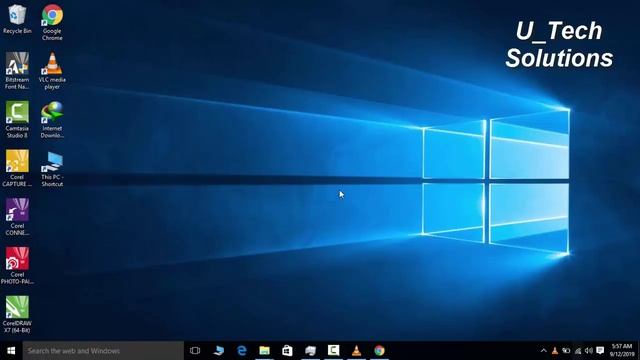Select the This PC shortcut icon
Image resolution: width=640 pixels, height=360 pixels.
52,168
